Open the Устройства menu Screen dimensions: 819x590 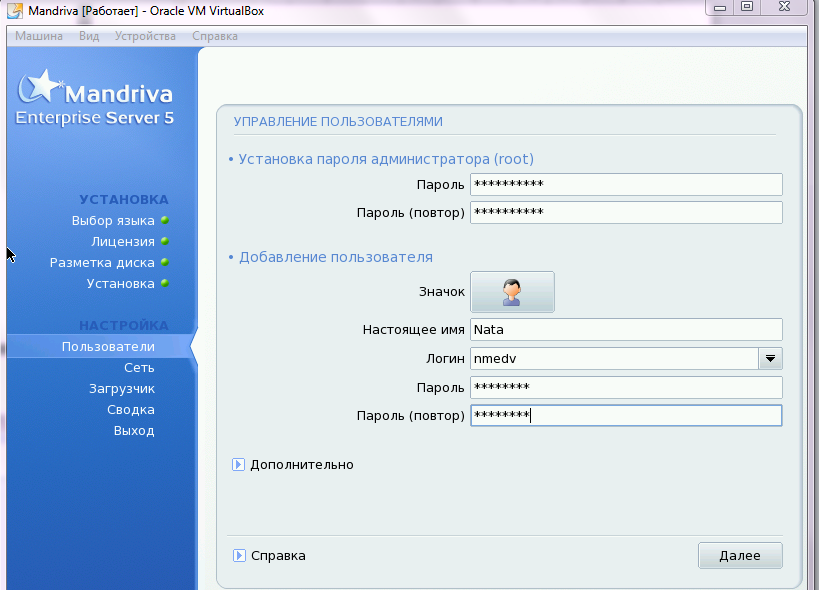pos(145,36)
